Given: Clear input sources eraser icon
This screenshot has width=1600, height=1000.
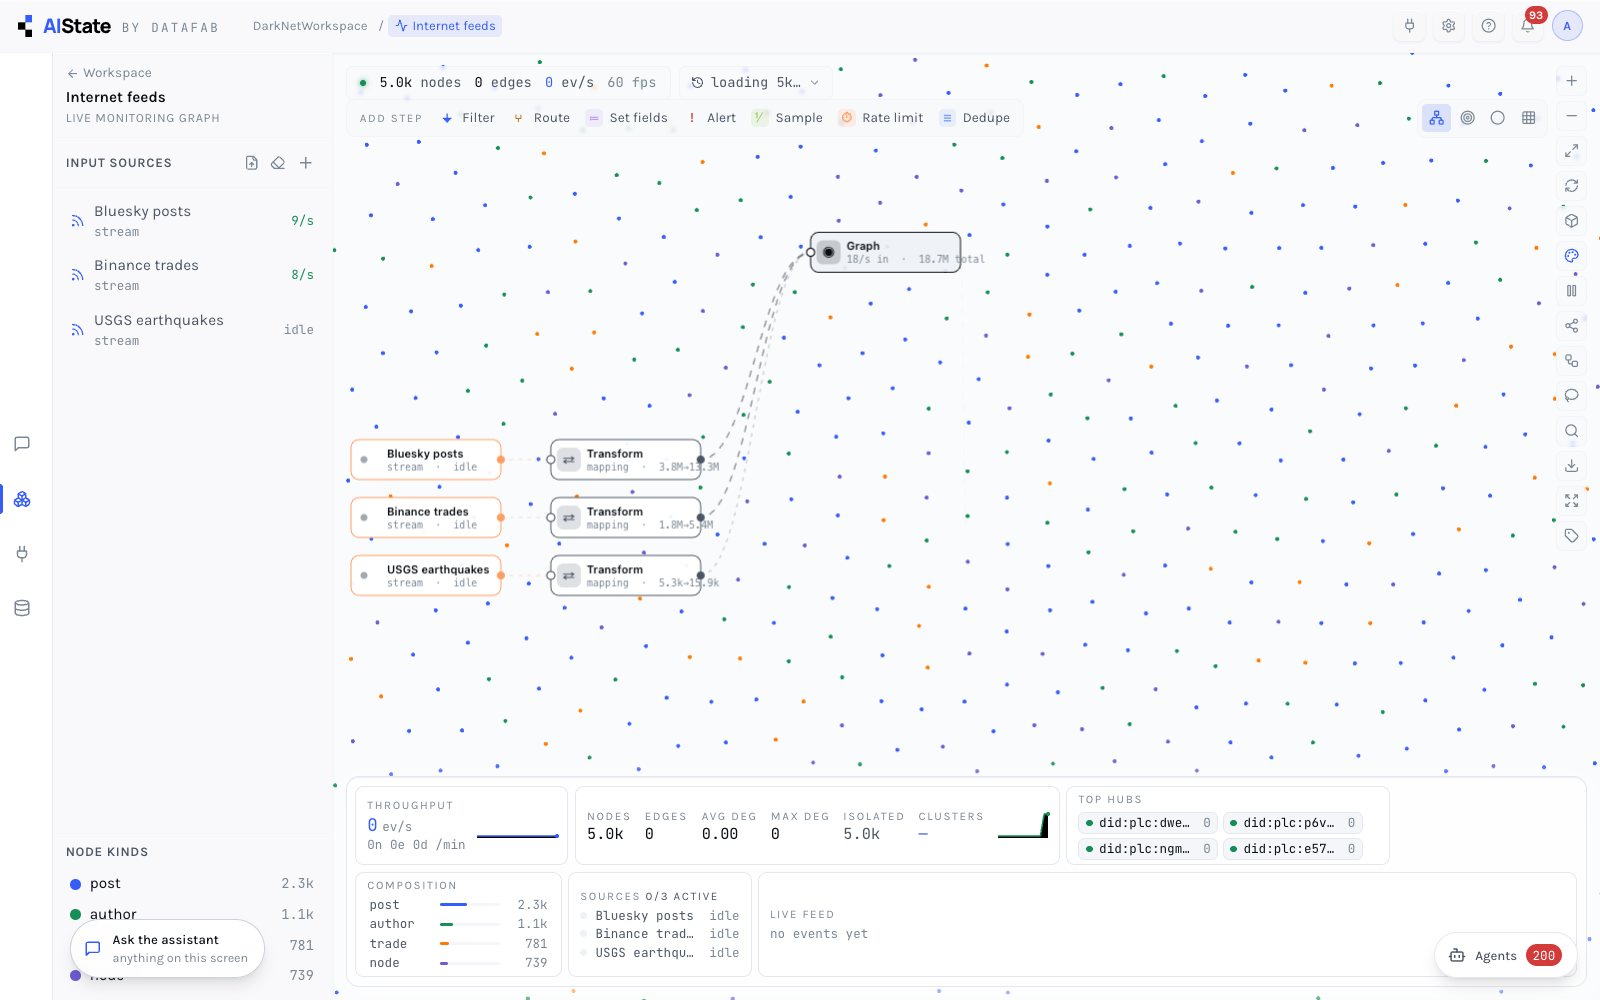Looking at the screenshot, I should point(278,163).
